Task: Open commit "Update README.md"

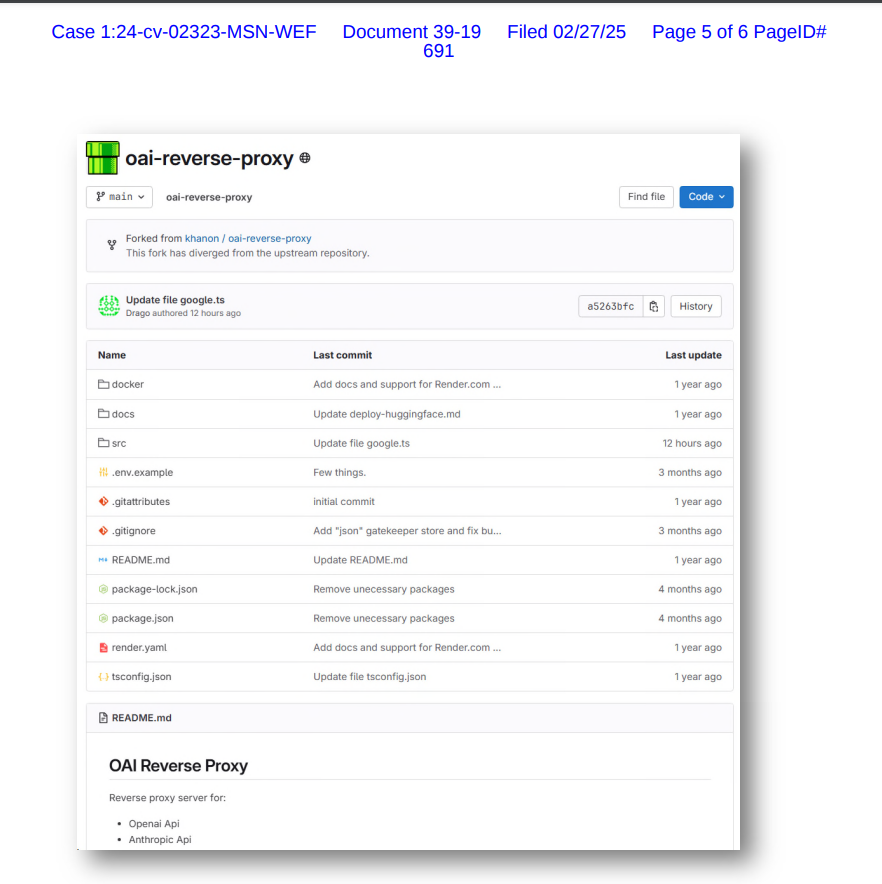Action: coord(360,560)
